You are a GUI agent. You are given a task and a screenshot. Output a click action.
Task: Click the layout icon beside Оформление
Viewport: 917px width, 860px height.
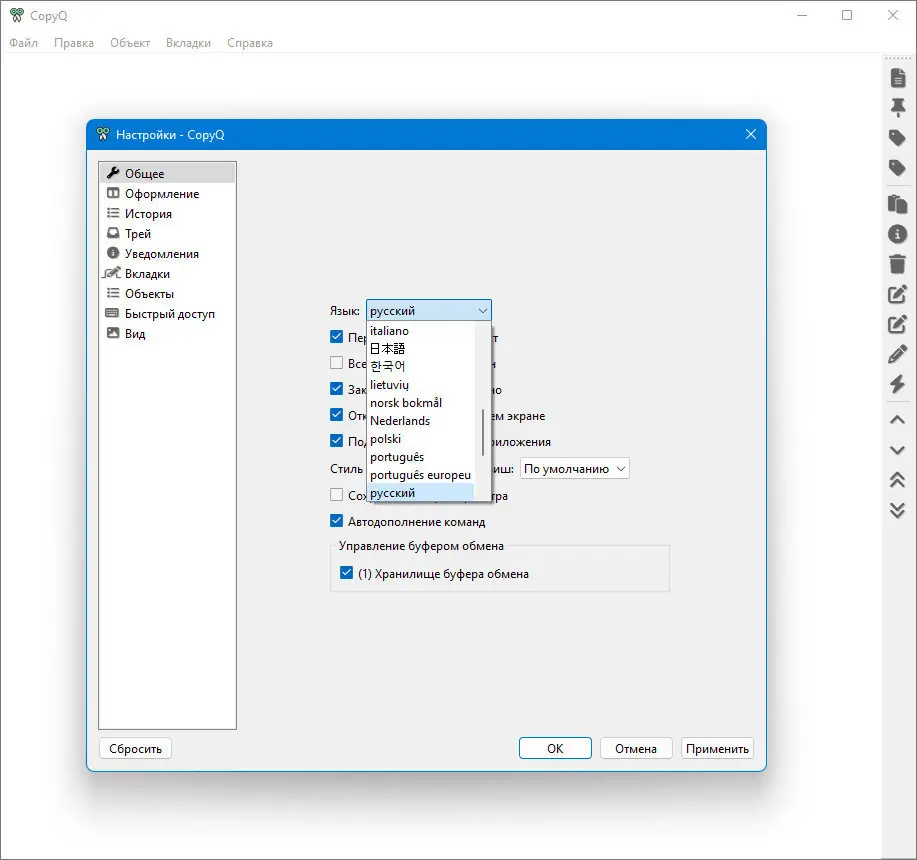click(x=113, y=193)
